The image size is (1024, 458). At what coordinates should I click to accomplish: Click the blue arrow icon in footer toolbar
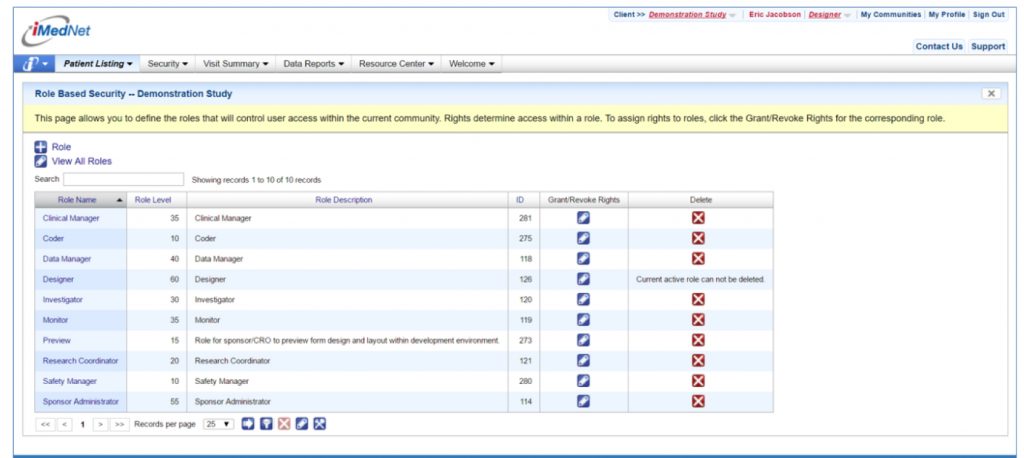click(248, 424)
